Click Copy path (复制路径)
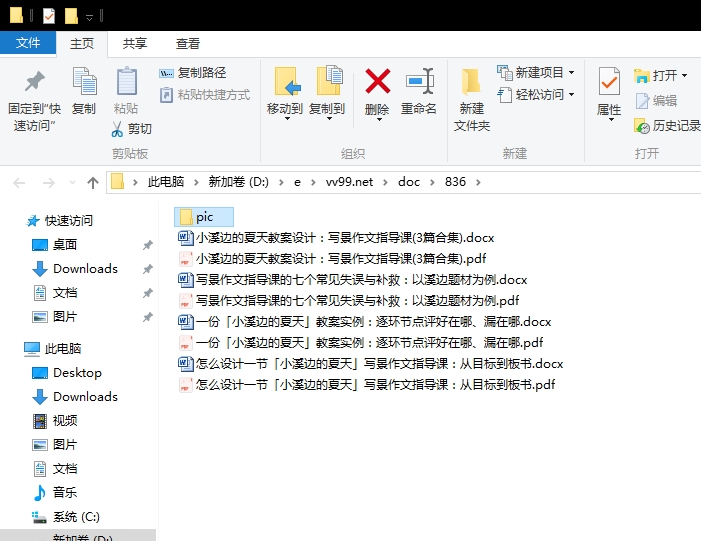 click(x=193, y=72)
